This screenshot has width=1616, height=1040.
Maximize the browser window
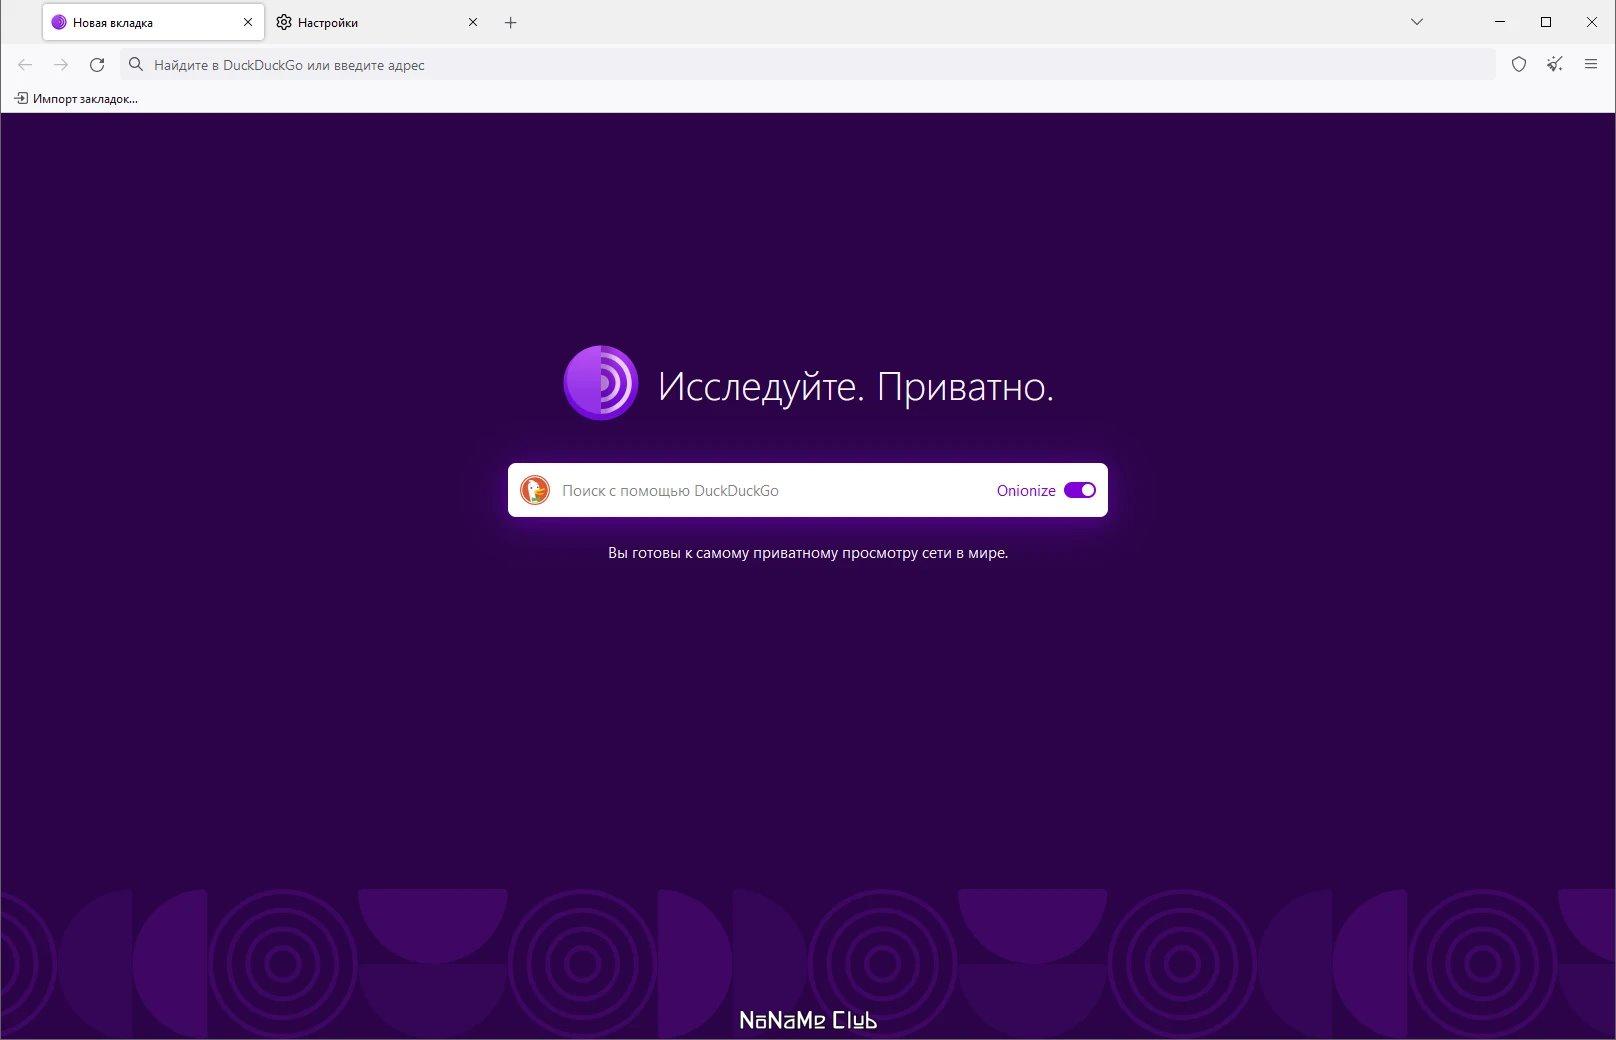click(x=1545, y=22)
